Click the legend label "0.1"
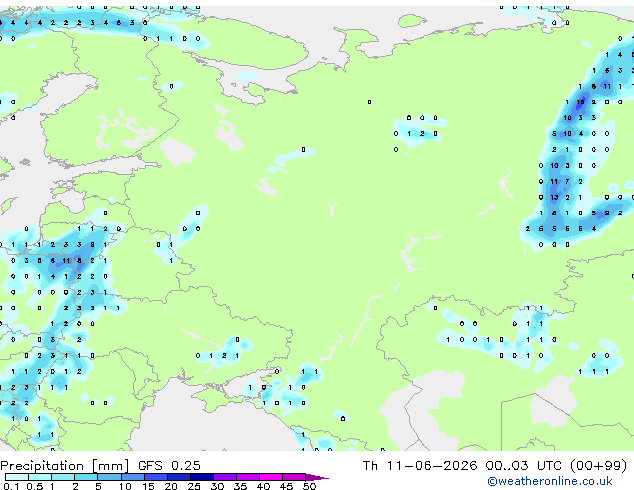Viewport: 634px width, 490px height. [11, 486]
